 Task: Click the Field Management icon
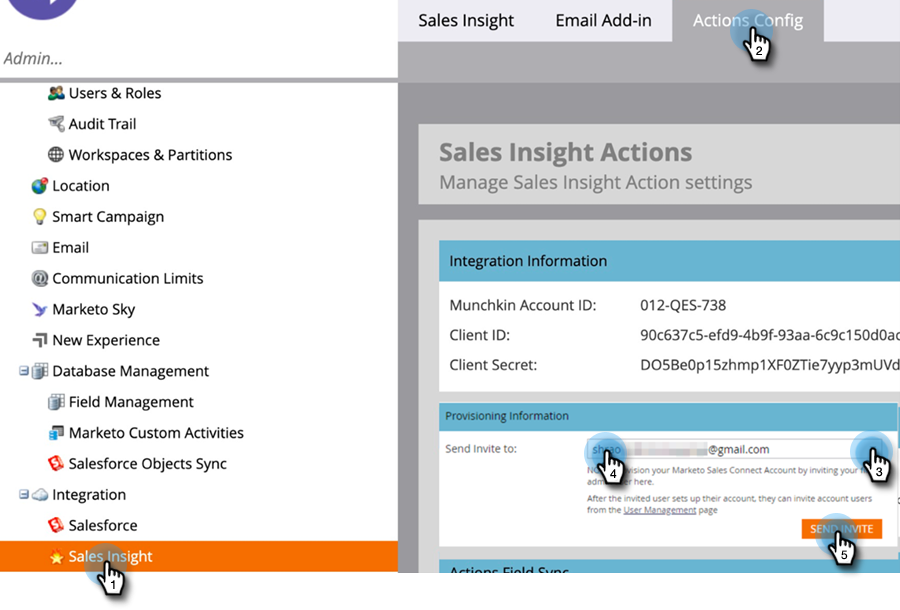coord(56,402)
